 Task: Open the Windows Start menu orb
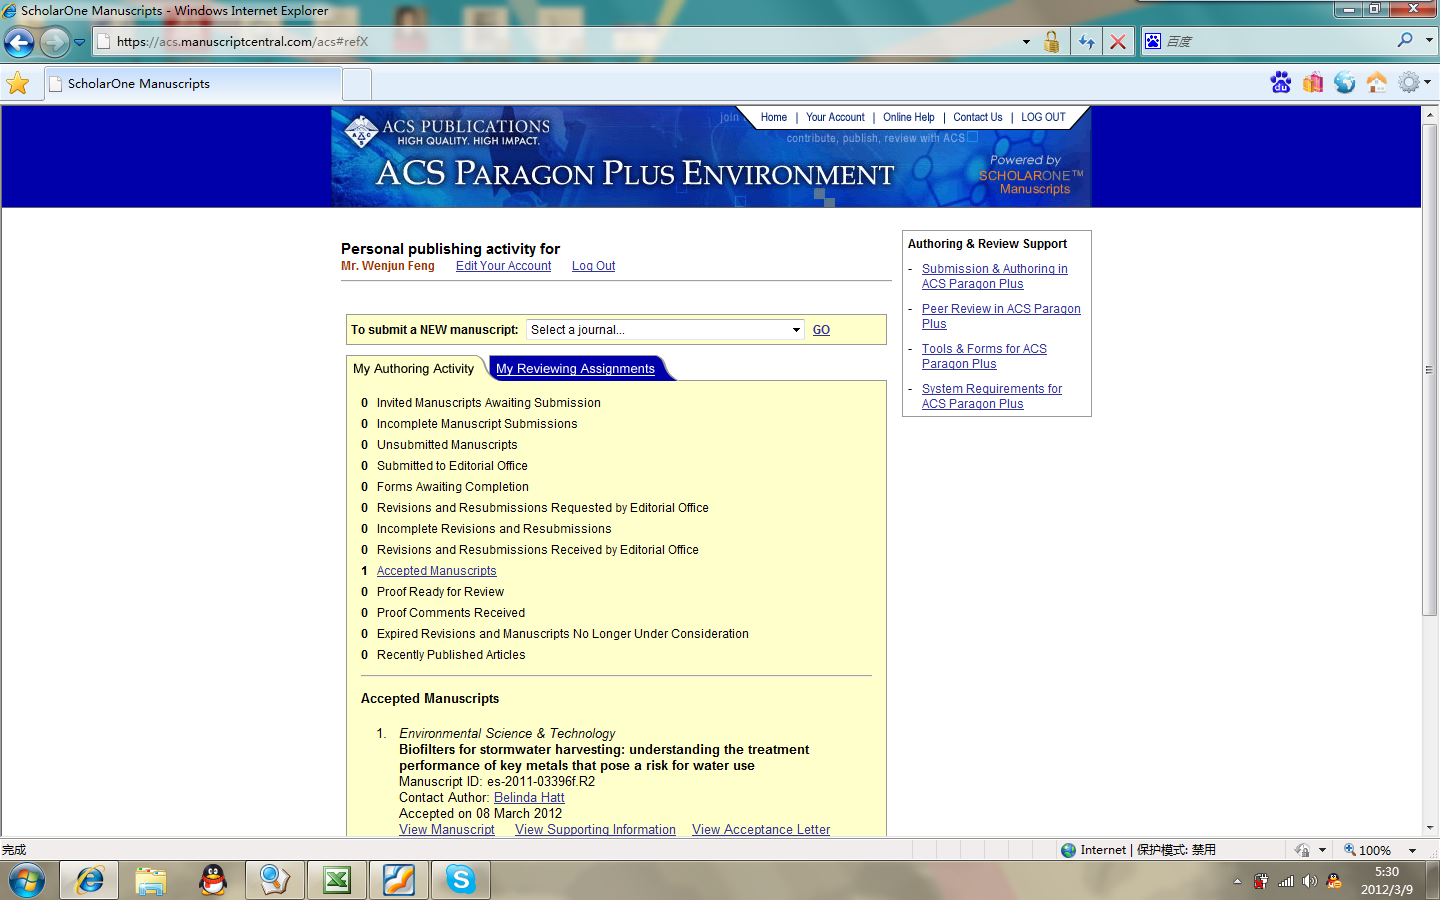pyautogui.click(x=27, y=880)
